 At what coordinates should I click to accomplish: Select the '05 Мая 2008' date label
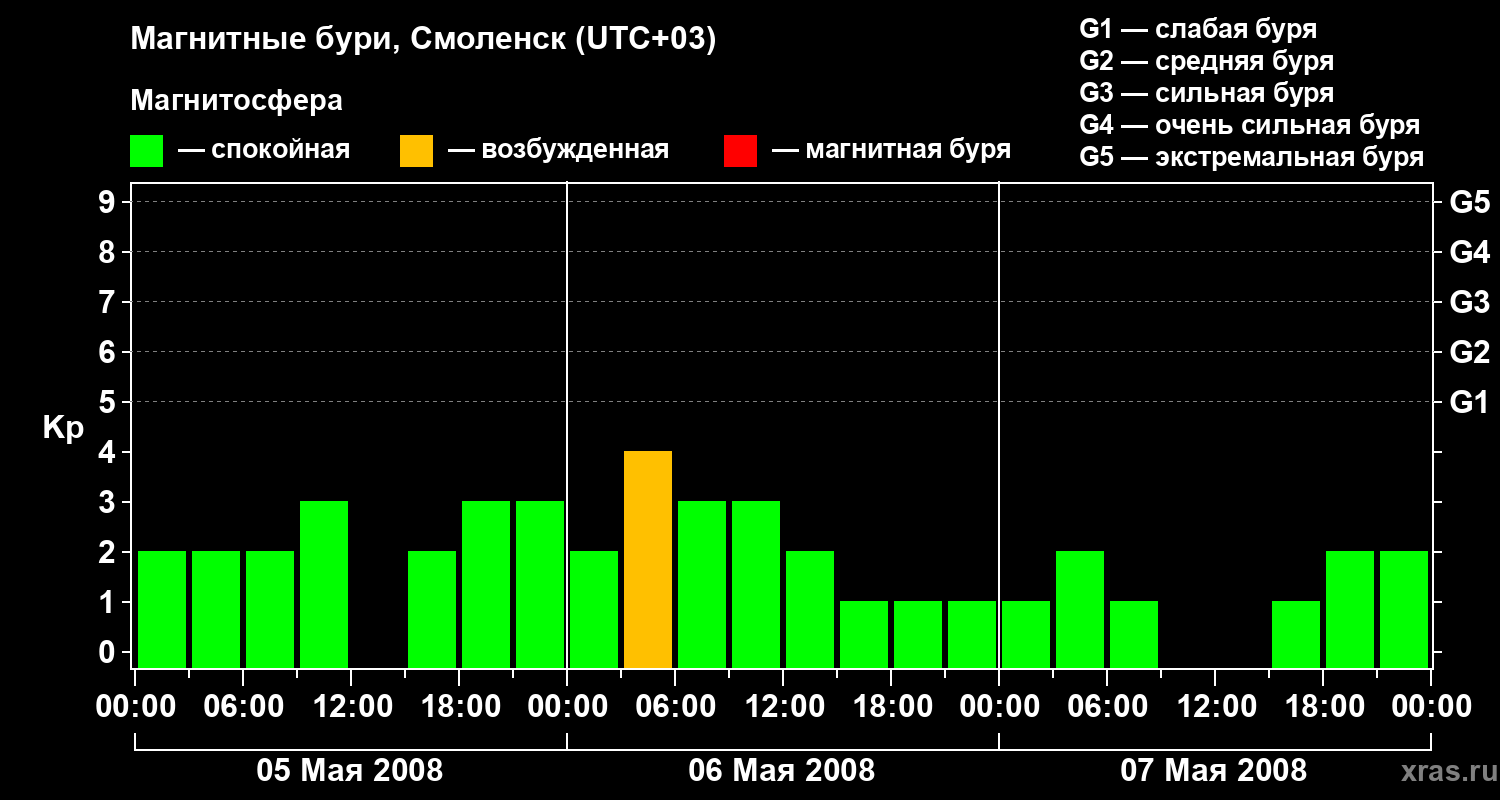(350, 771)
